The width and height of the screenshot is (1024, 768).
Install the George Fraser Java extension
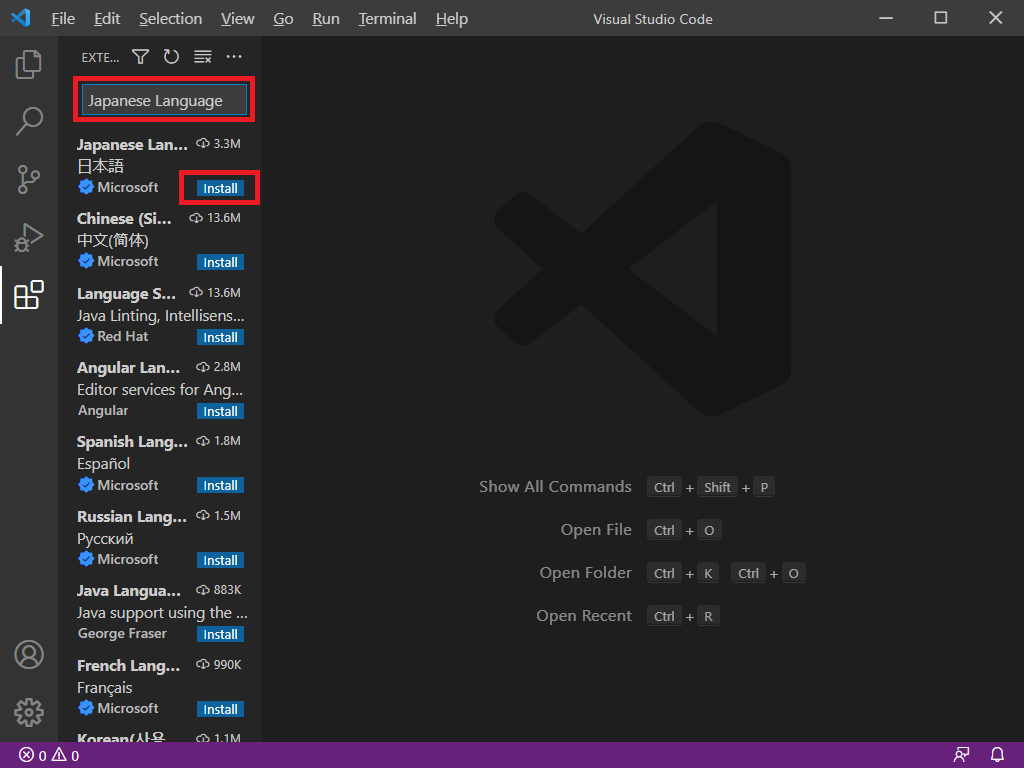point(220,634)
